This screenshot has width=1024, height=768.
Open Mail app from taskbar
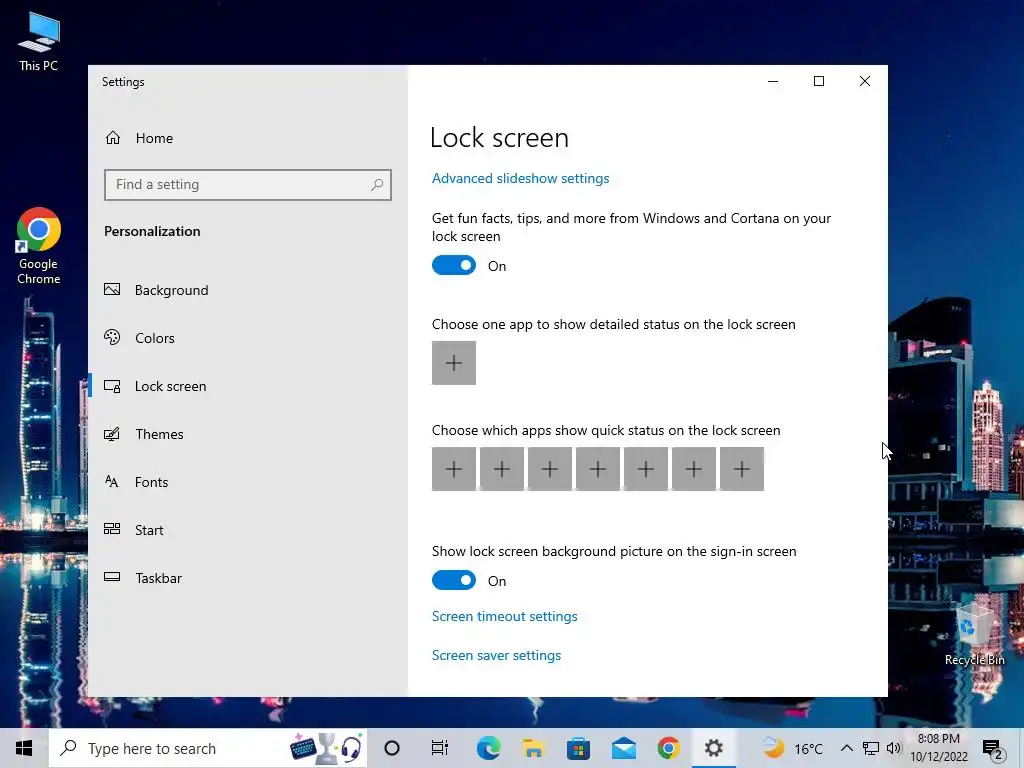coord(624,748)
